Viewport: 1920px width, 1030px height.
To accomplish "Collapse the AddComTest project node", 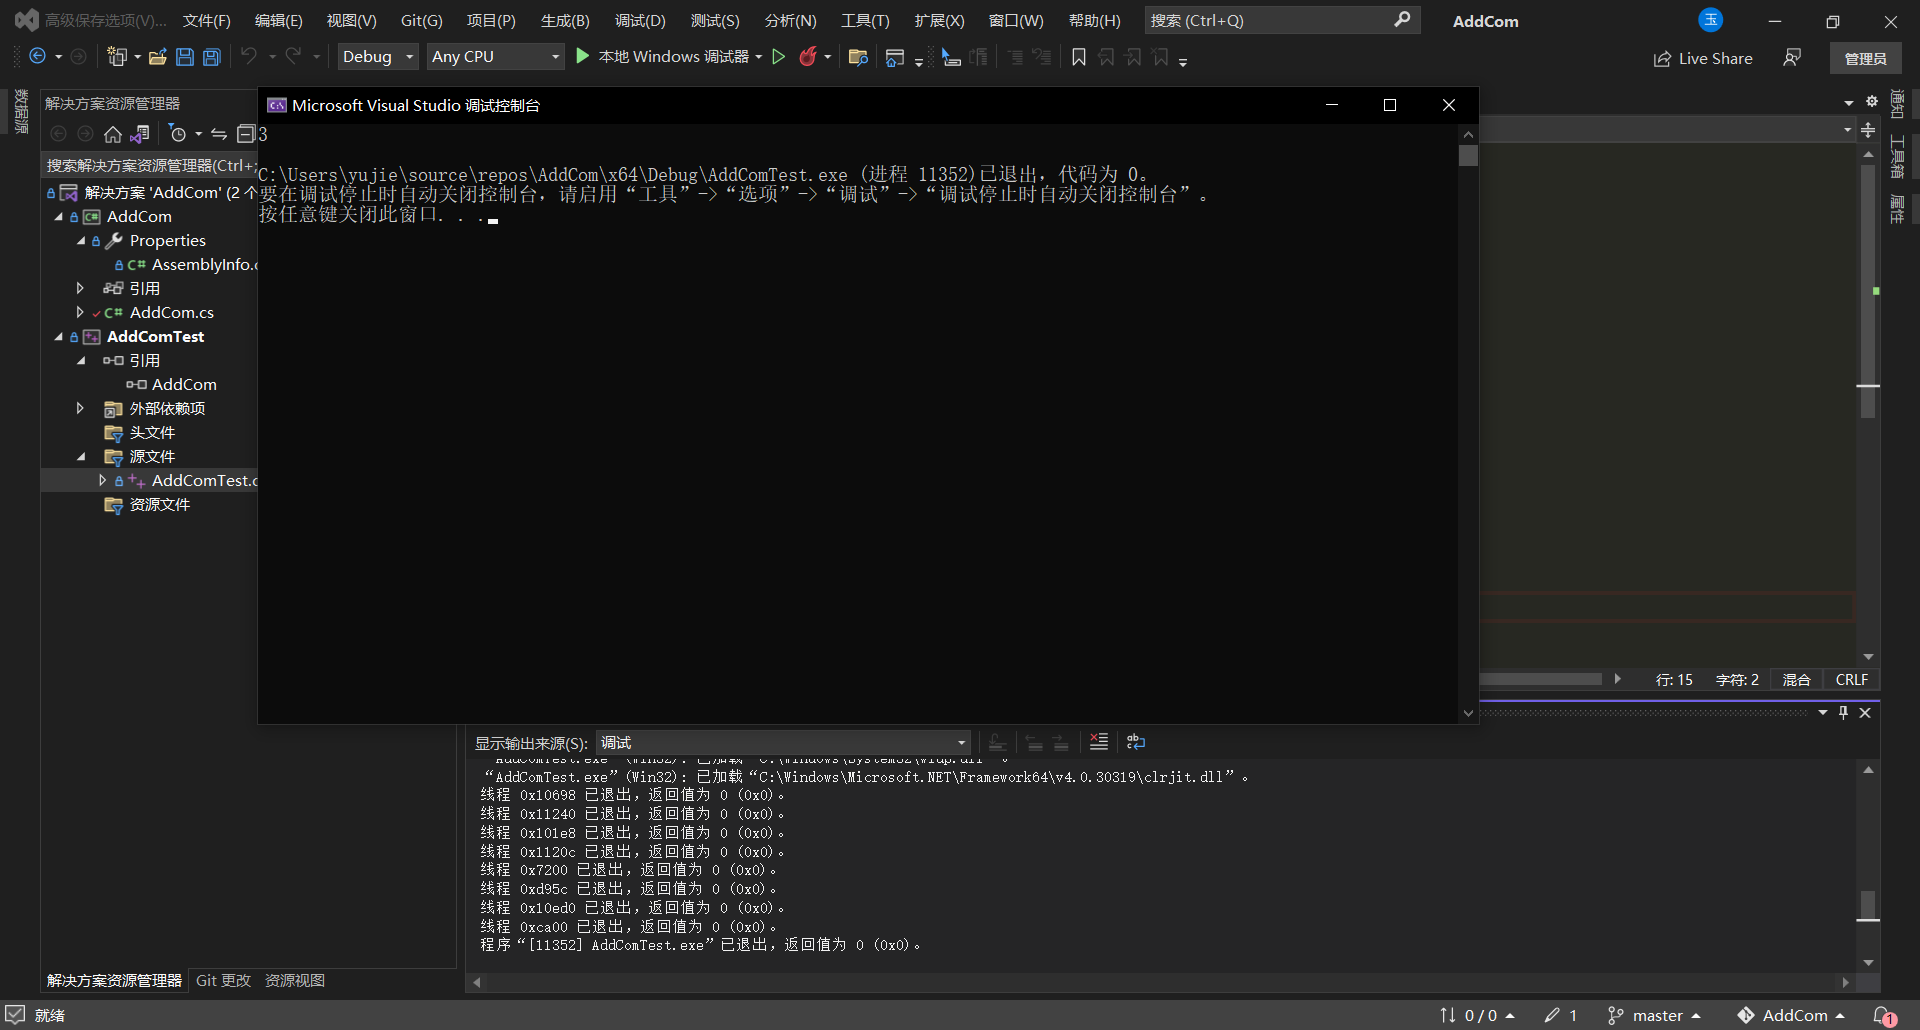I will click(x=58, y=337).
